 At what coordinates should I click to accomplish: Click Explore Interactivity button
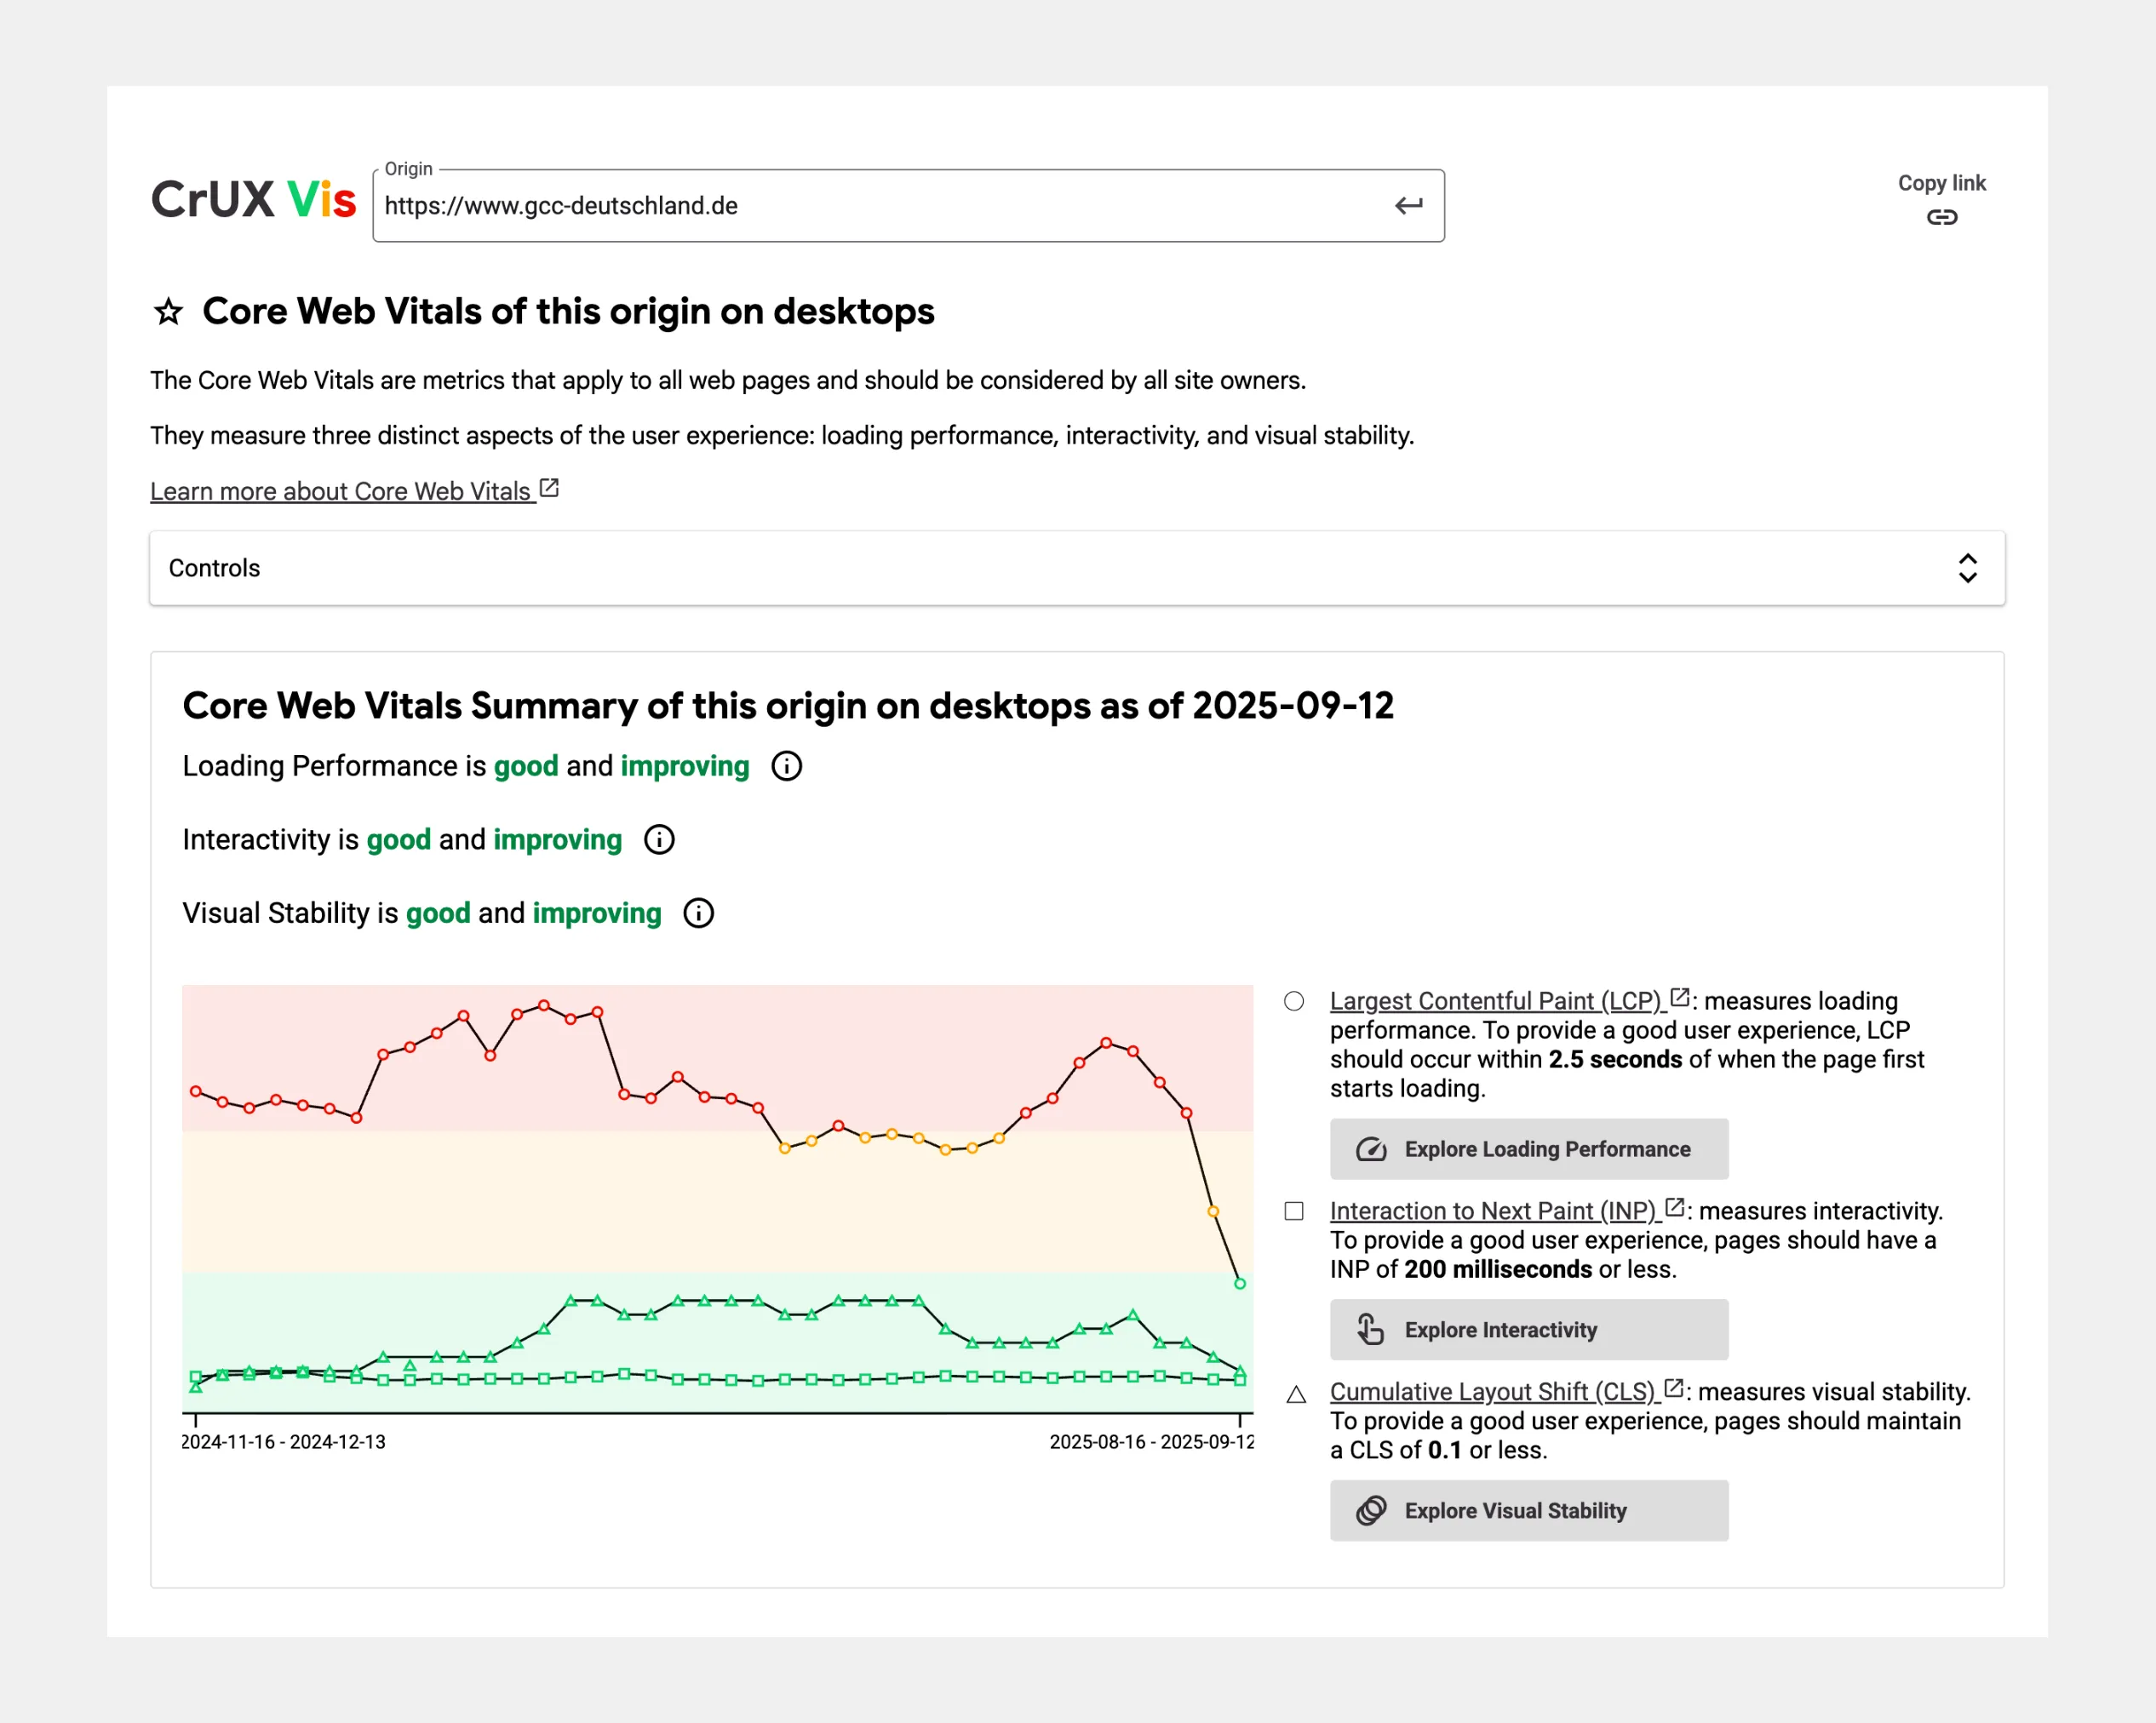[x=1528, y=1330]
